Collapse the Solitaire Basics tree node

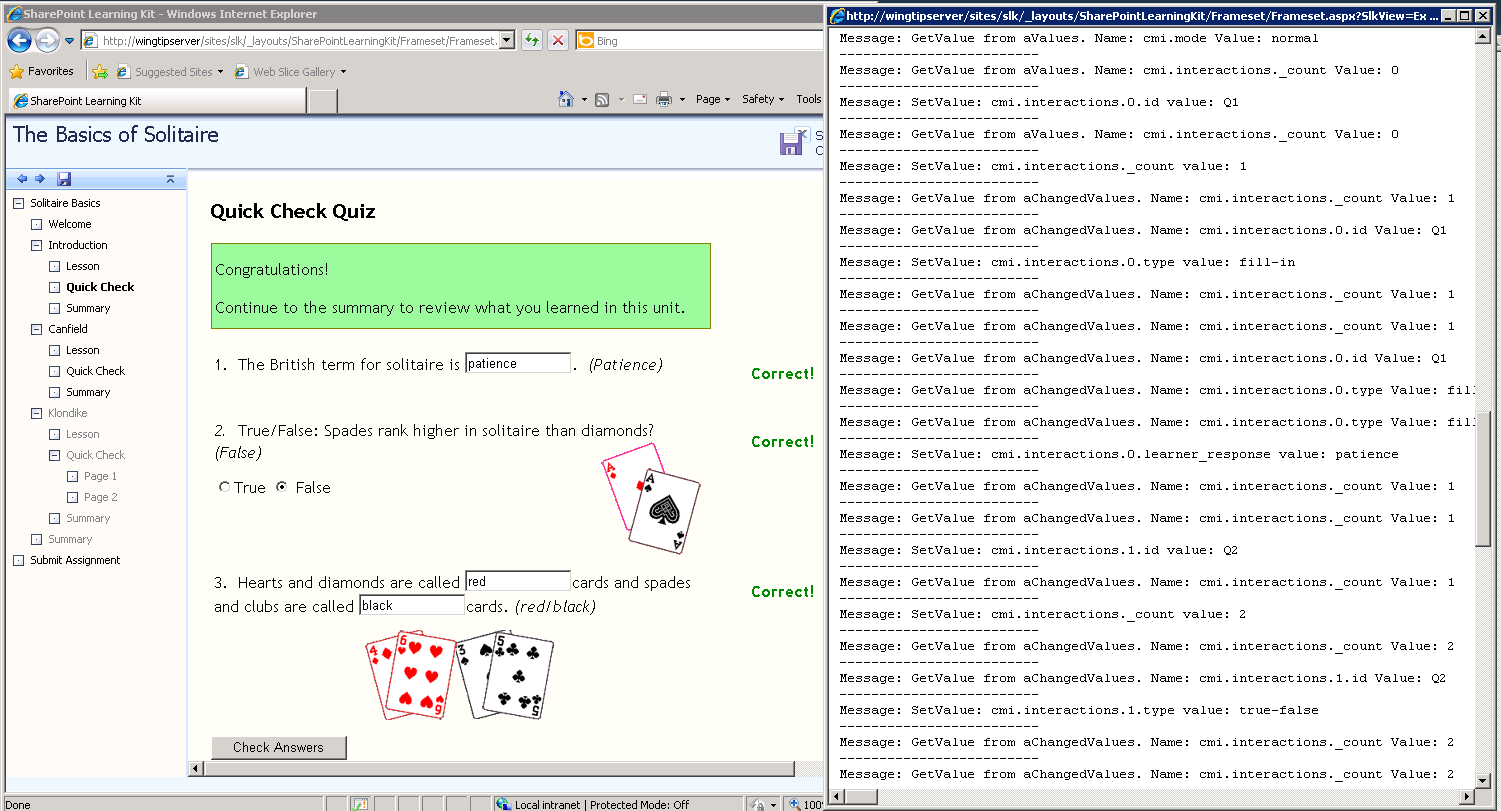pyautogui.click(x=18, y=203)
